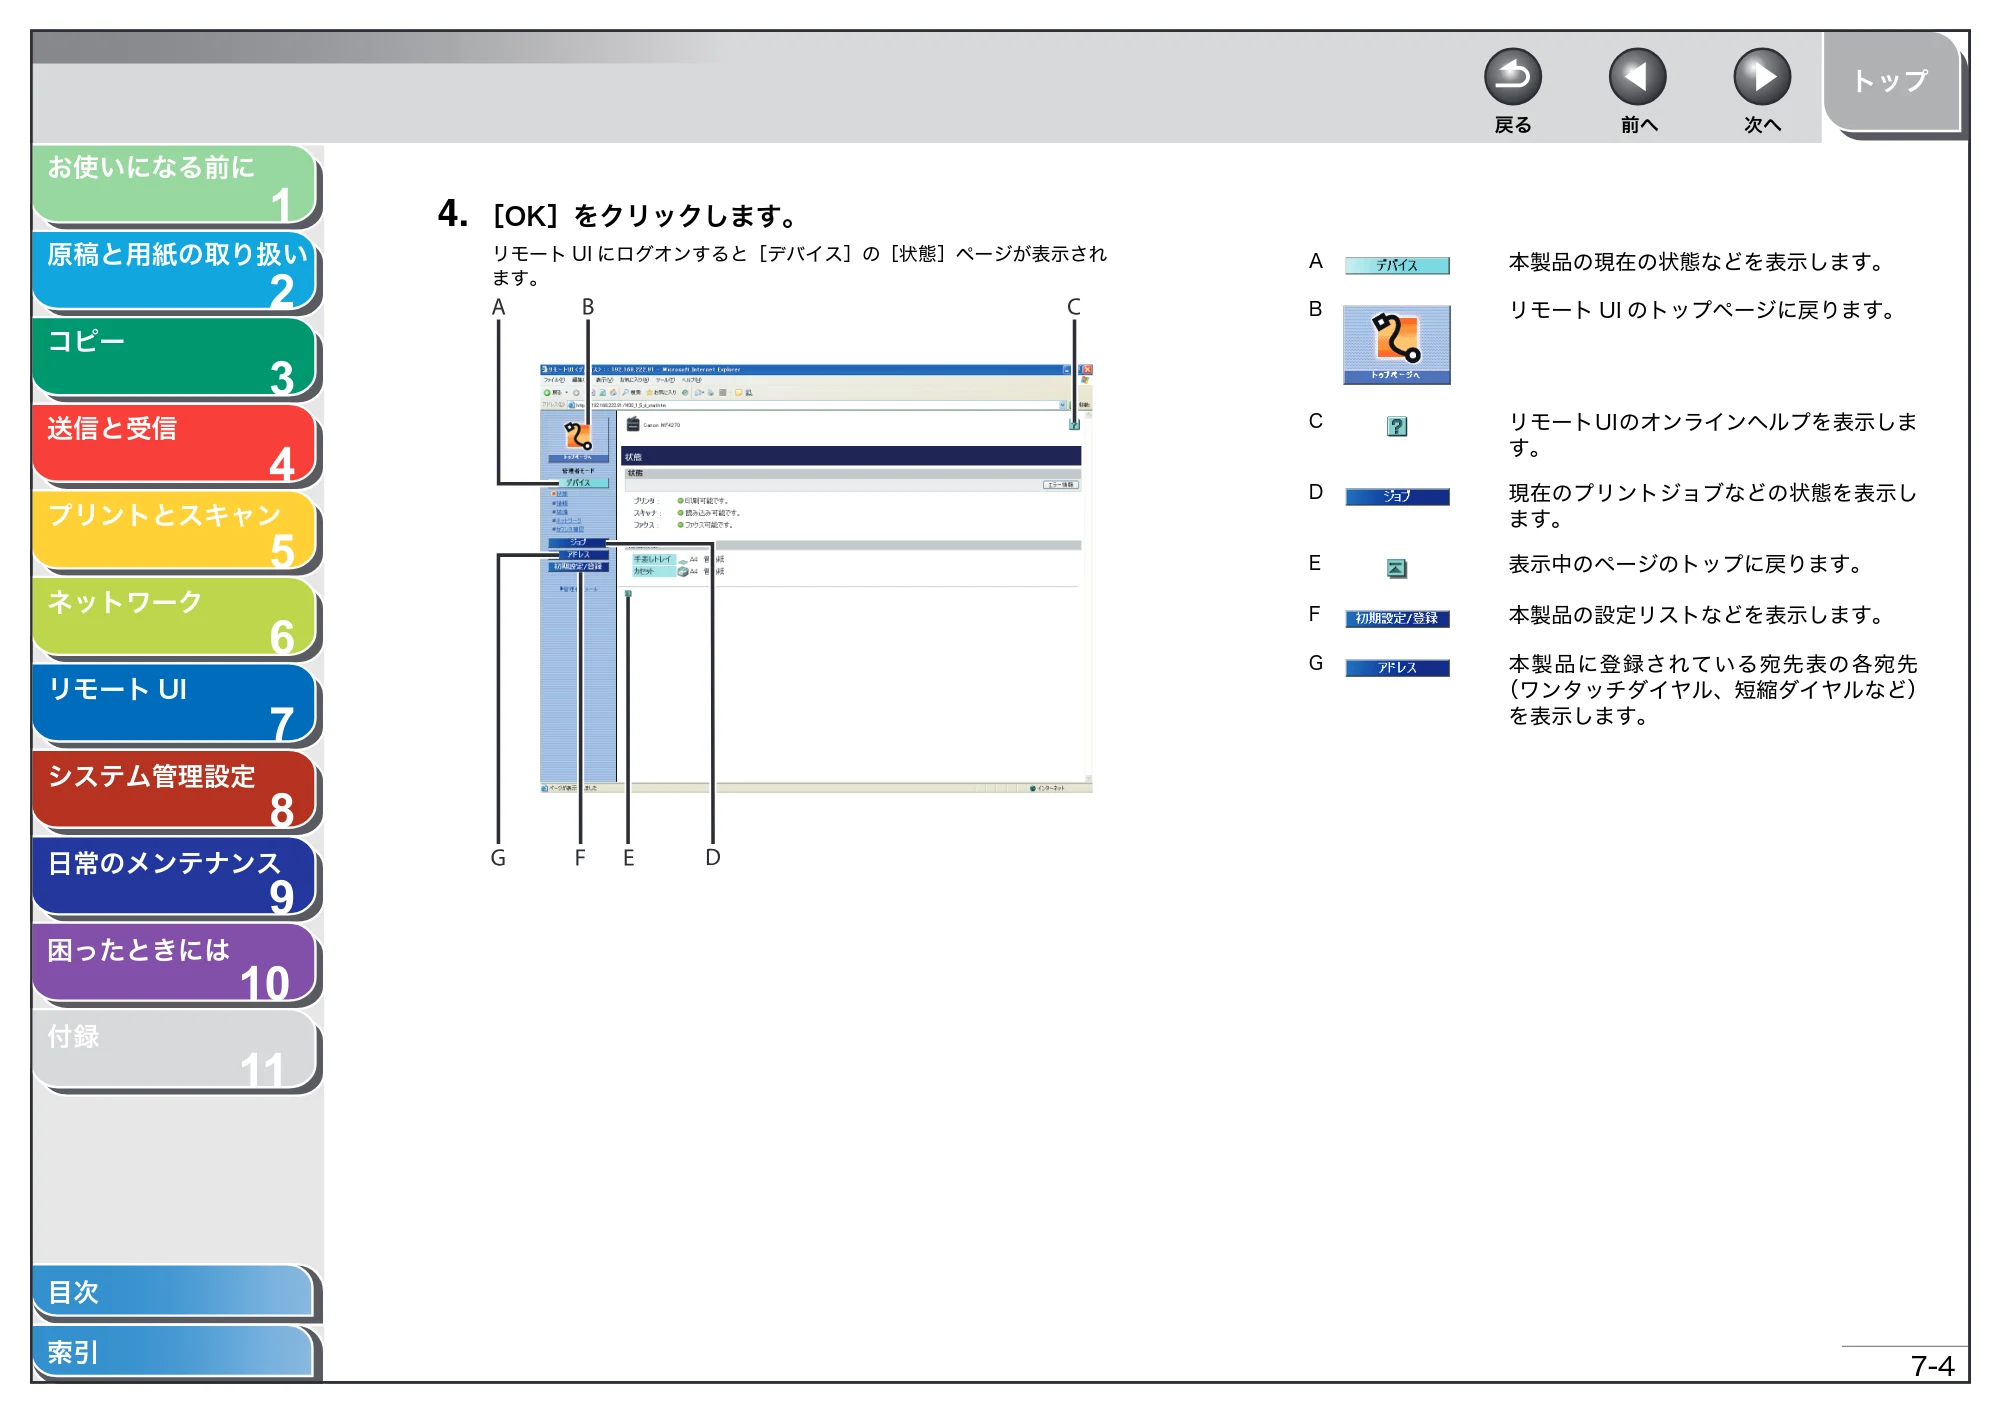
Task: Click the 前へ previous page arrow
Action: coord(1637,77)
